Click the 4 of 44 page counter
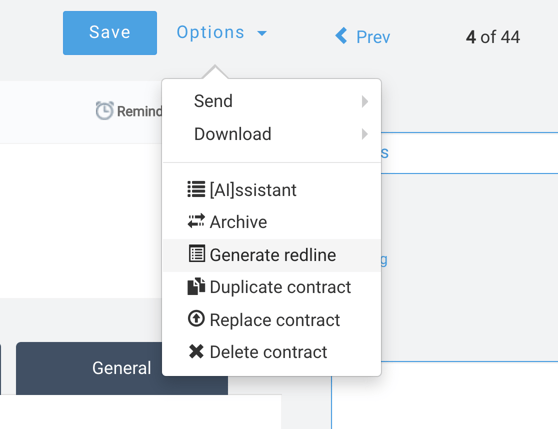The width and height of the screenshot is (558, 429). (x=493, y=37)
